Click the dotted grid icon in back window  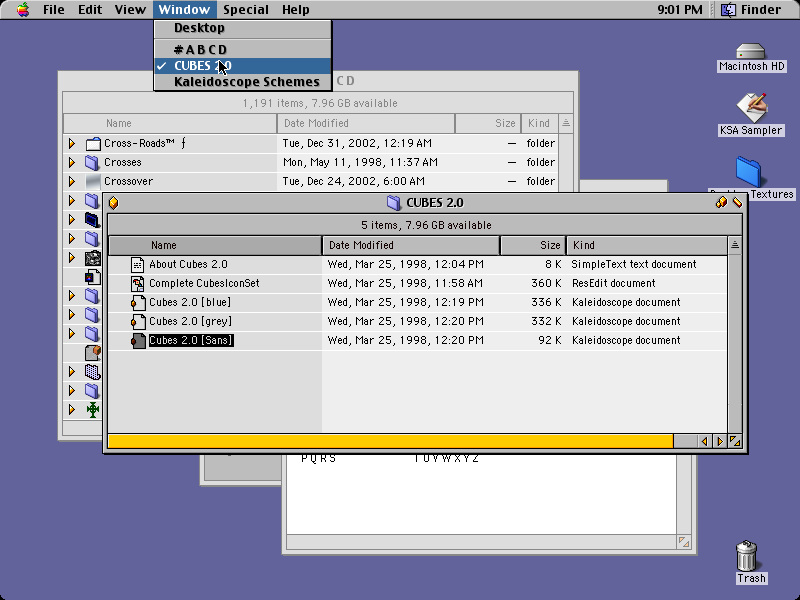(93, 371)
